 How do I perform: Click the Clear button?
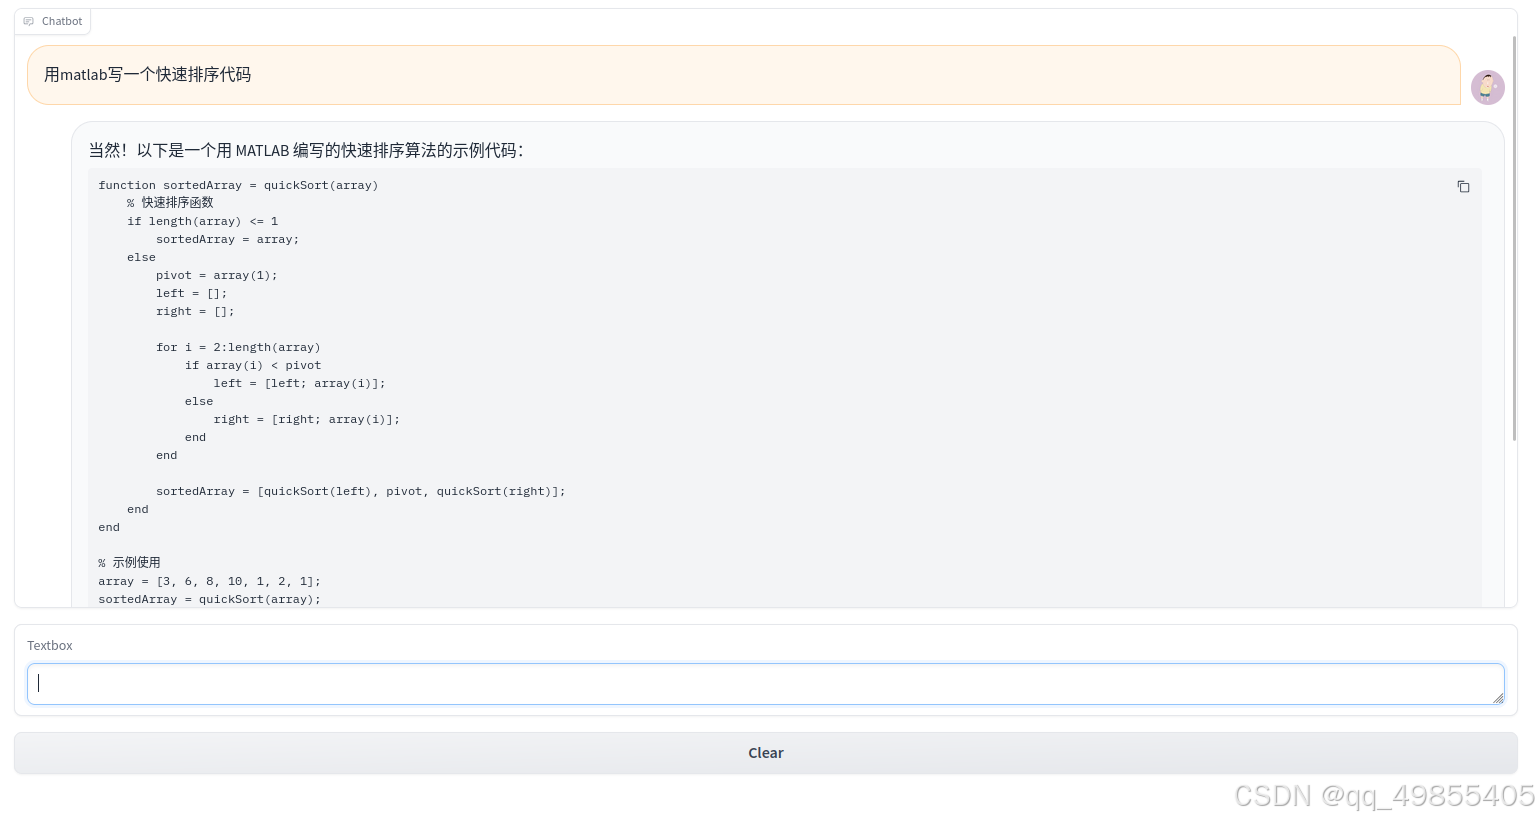(x=766, y=753)
